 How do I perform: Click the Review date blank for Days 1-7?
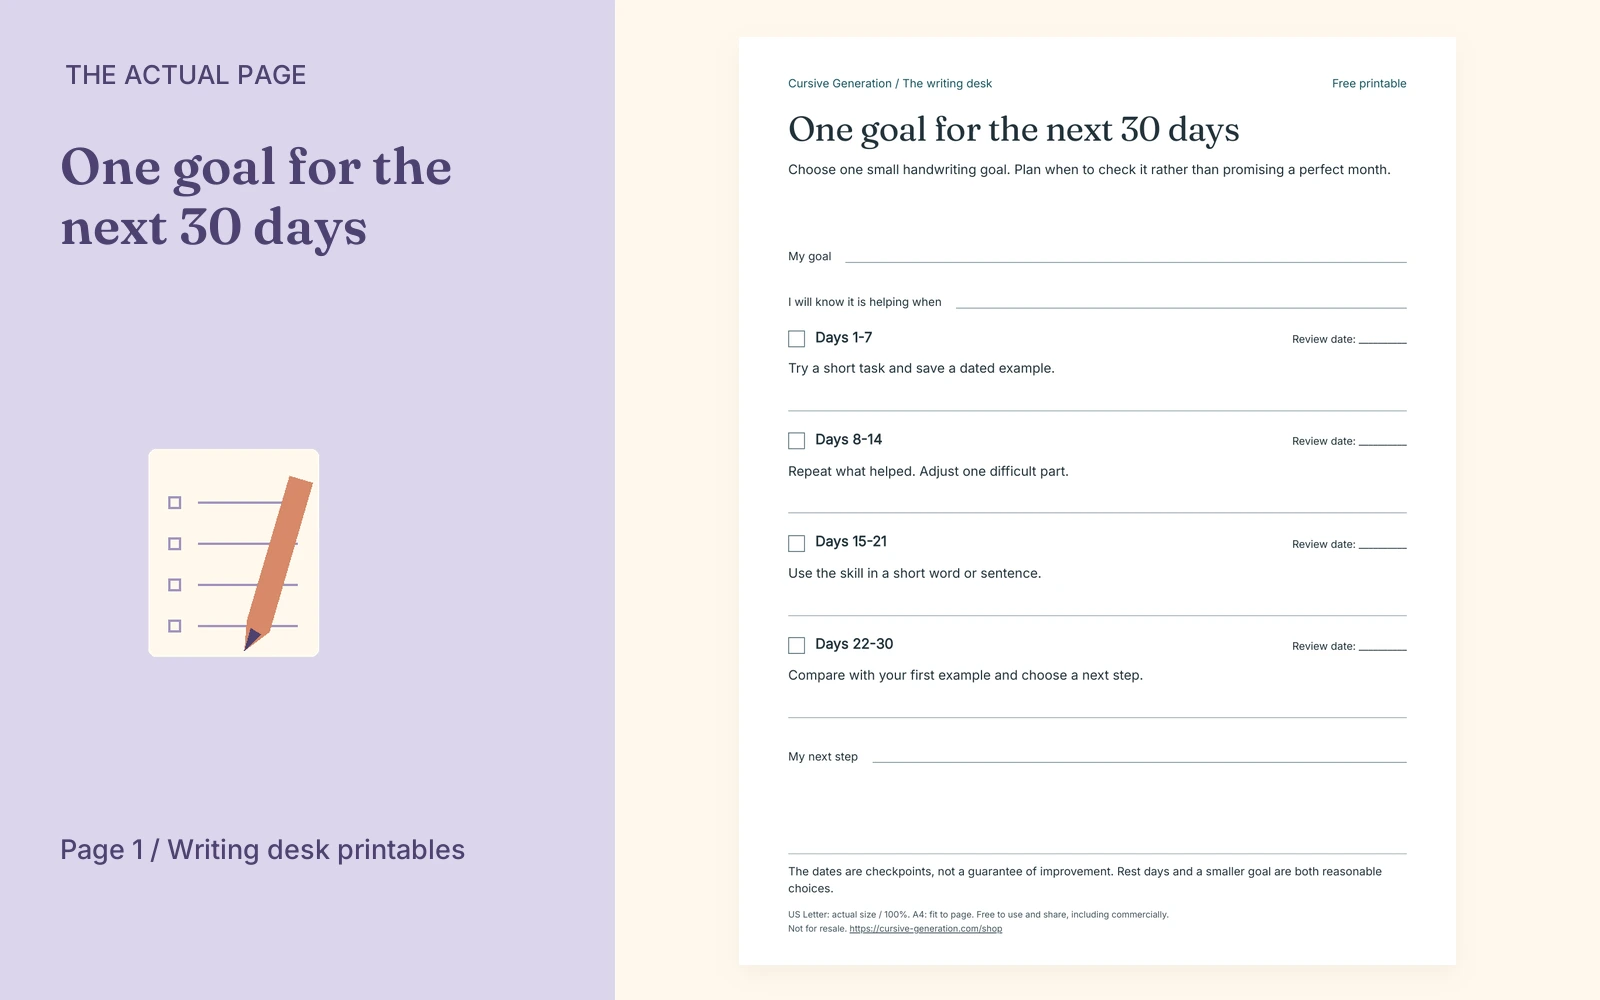pos(1383,340)
